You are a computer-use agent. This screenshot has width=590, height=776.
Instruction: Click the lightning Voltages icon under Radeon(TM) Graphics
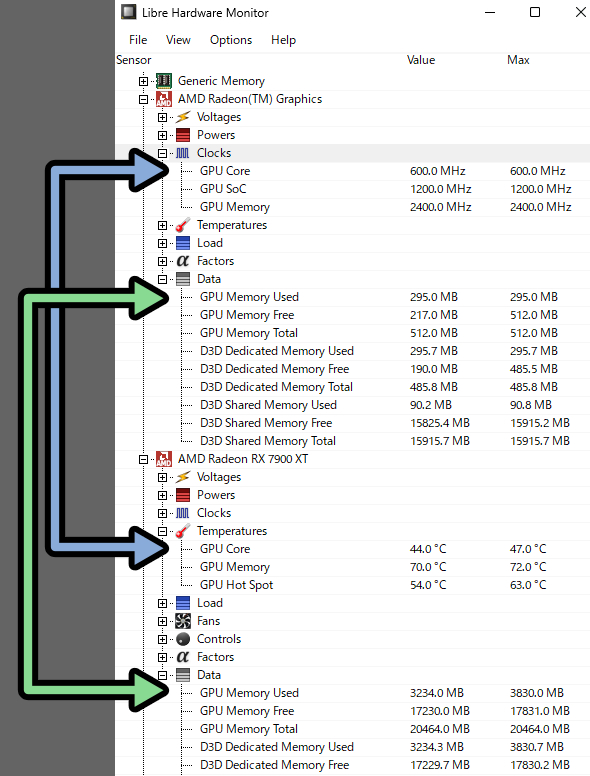pos(183,117)
